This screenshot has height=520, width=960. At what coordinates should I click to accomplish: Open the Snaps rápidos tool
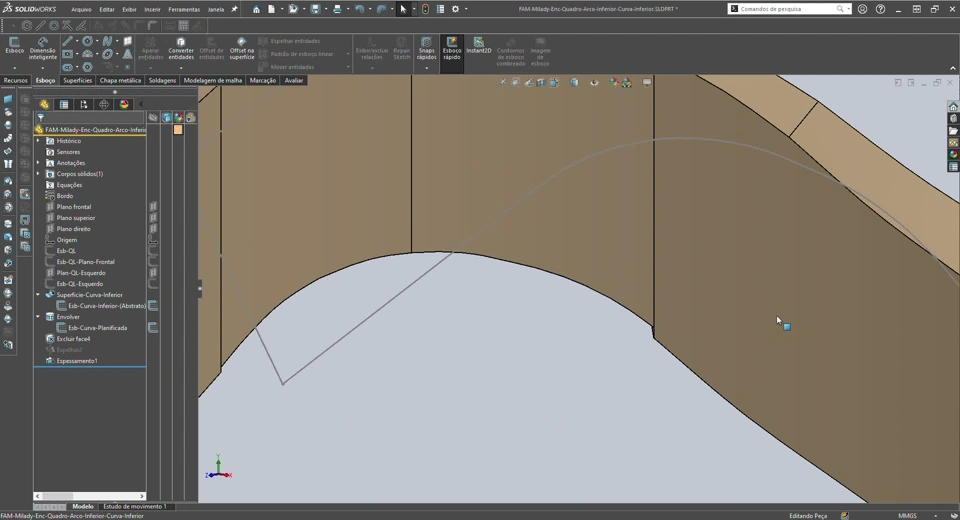(x=427, y=49)
